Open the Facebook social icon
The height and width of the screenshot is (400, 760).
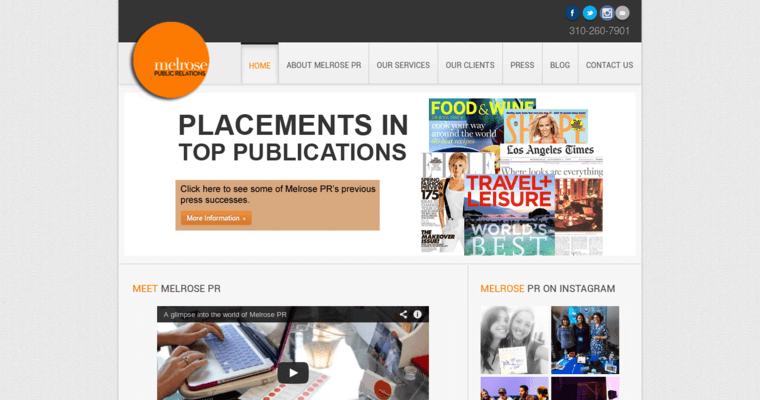pos(572,13)
